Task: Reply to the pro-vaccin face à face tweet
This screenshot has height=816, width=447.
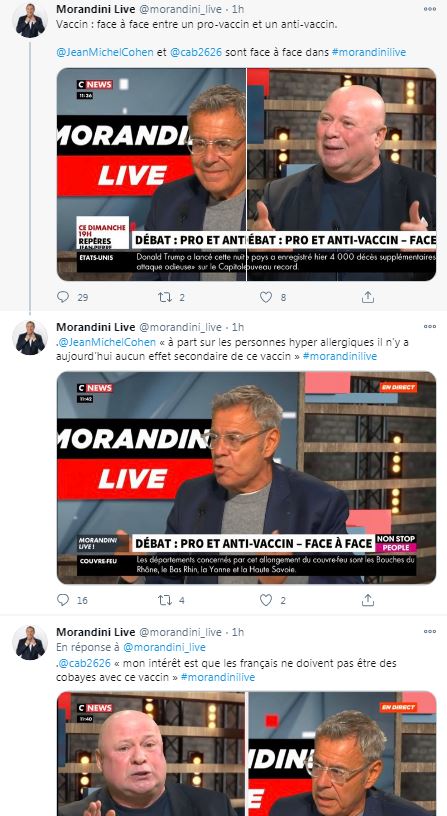Action: coord(63,297)
